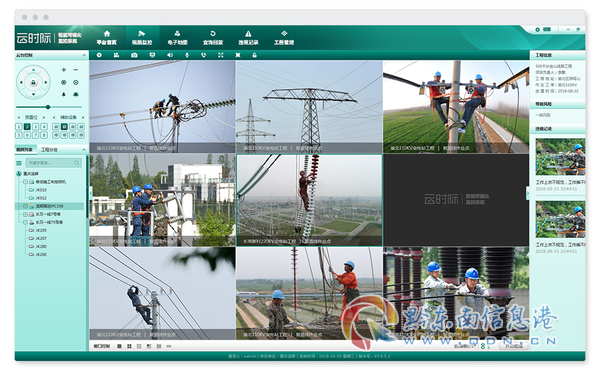The width and height of the screenshot is (600, 373).
Task: Select camera JK280 in the tree
Action: click(x=38, y=246)
